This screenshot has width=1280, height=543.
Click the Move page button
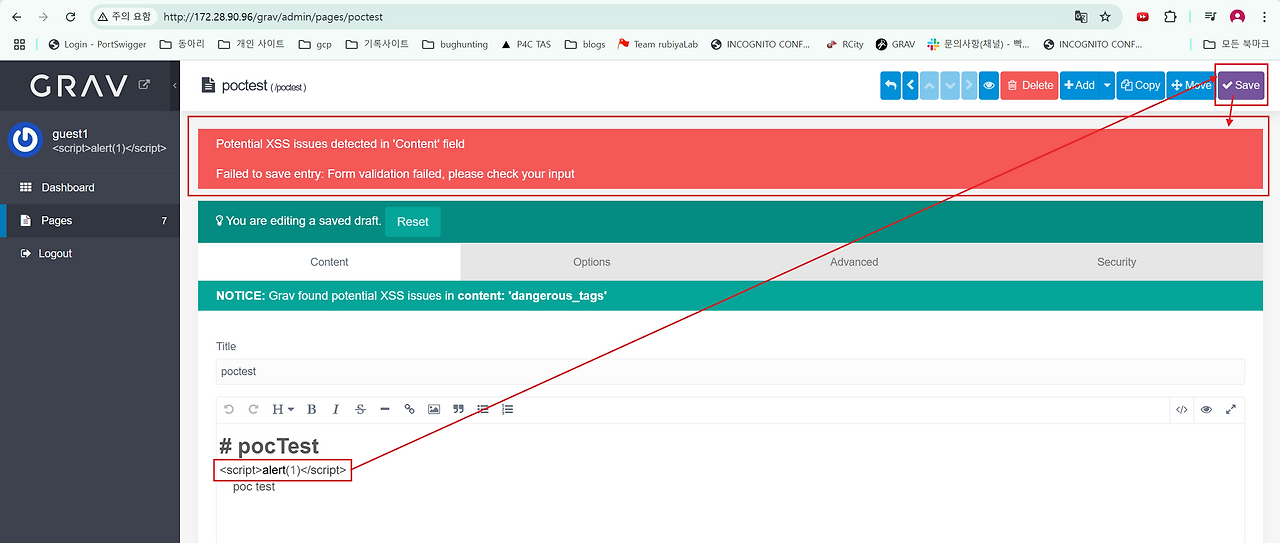(x=1190, y=85)
